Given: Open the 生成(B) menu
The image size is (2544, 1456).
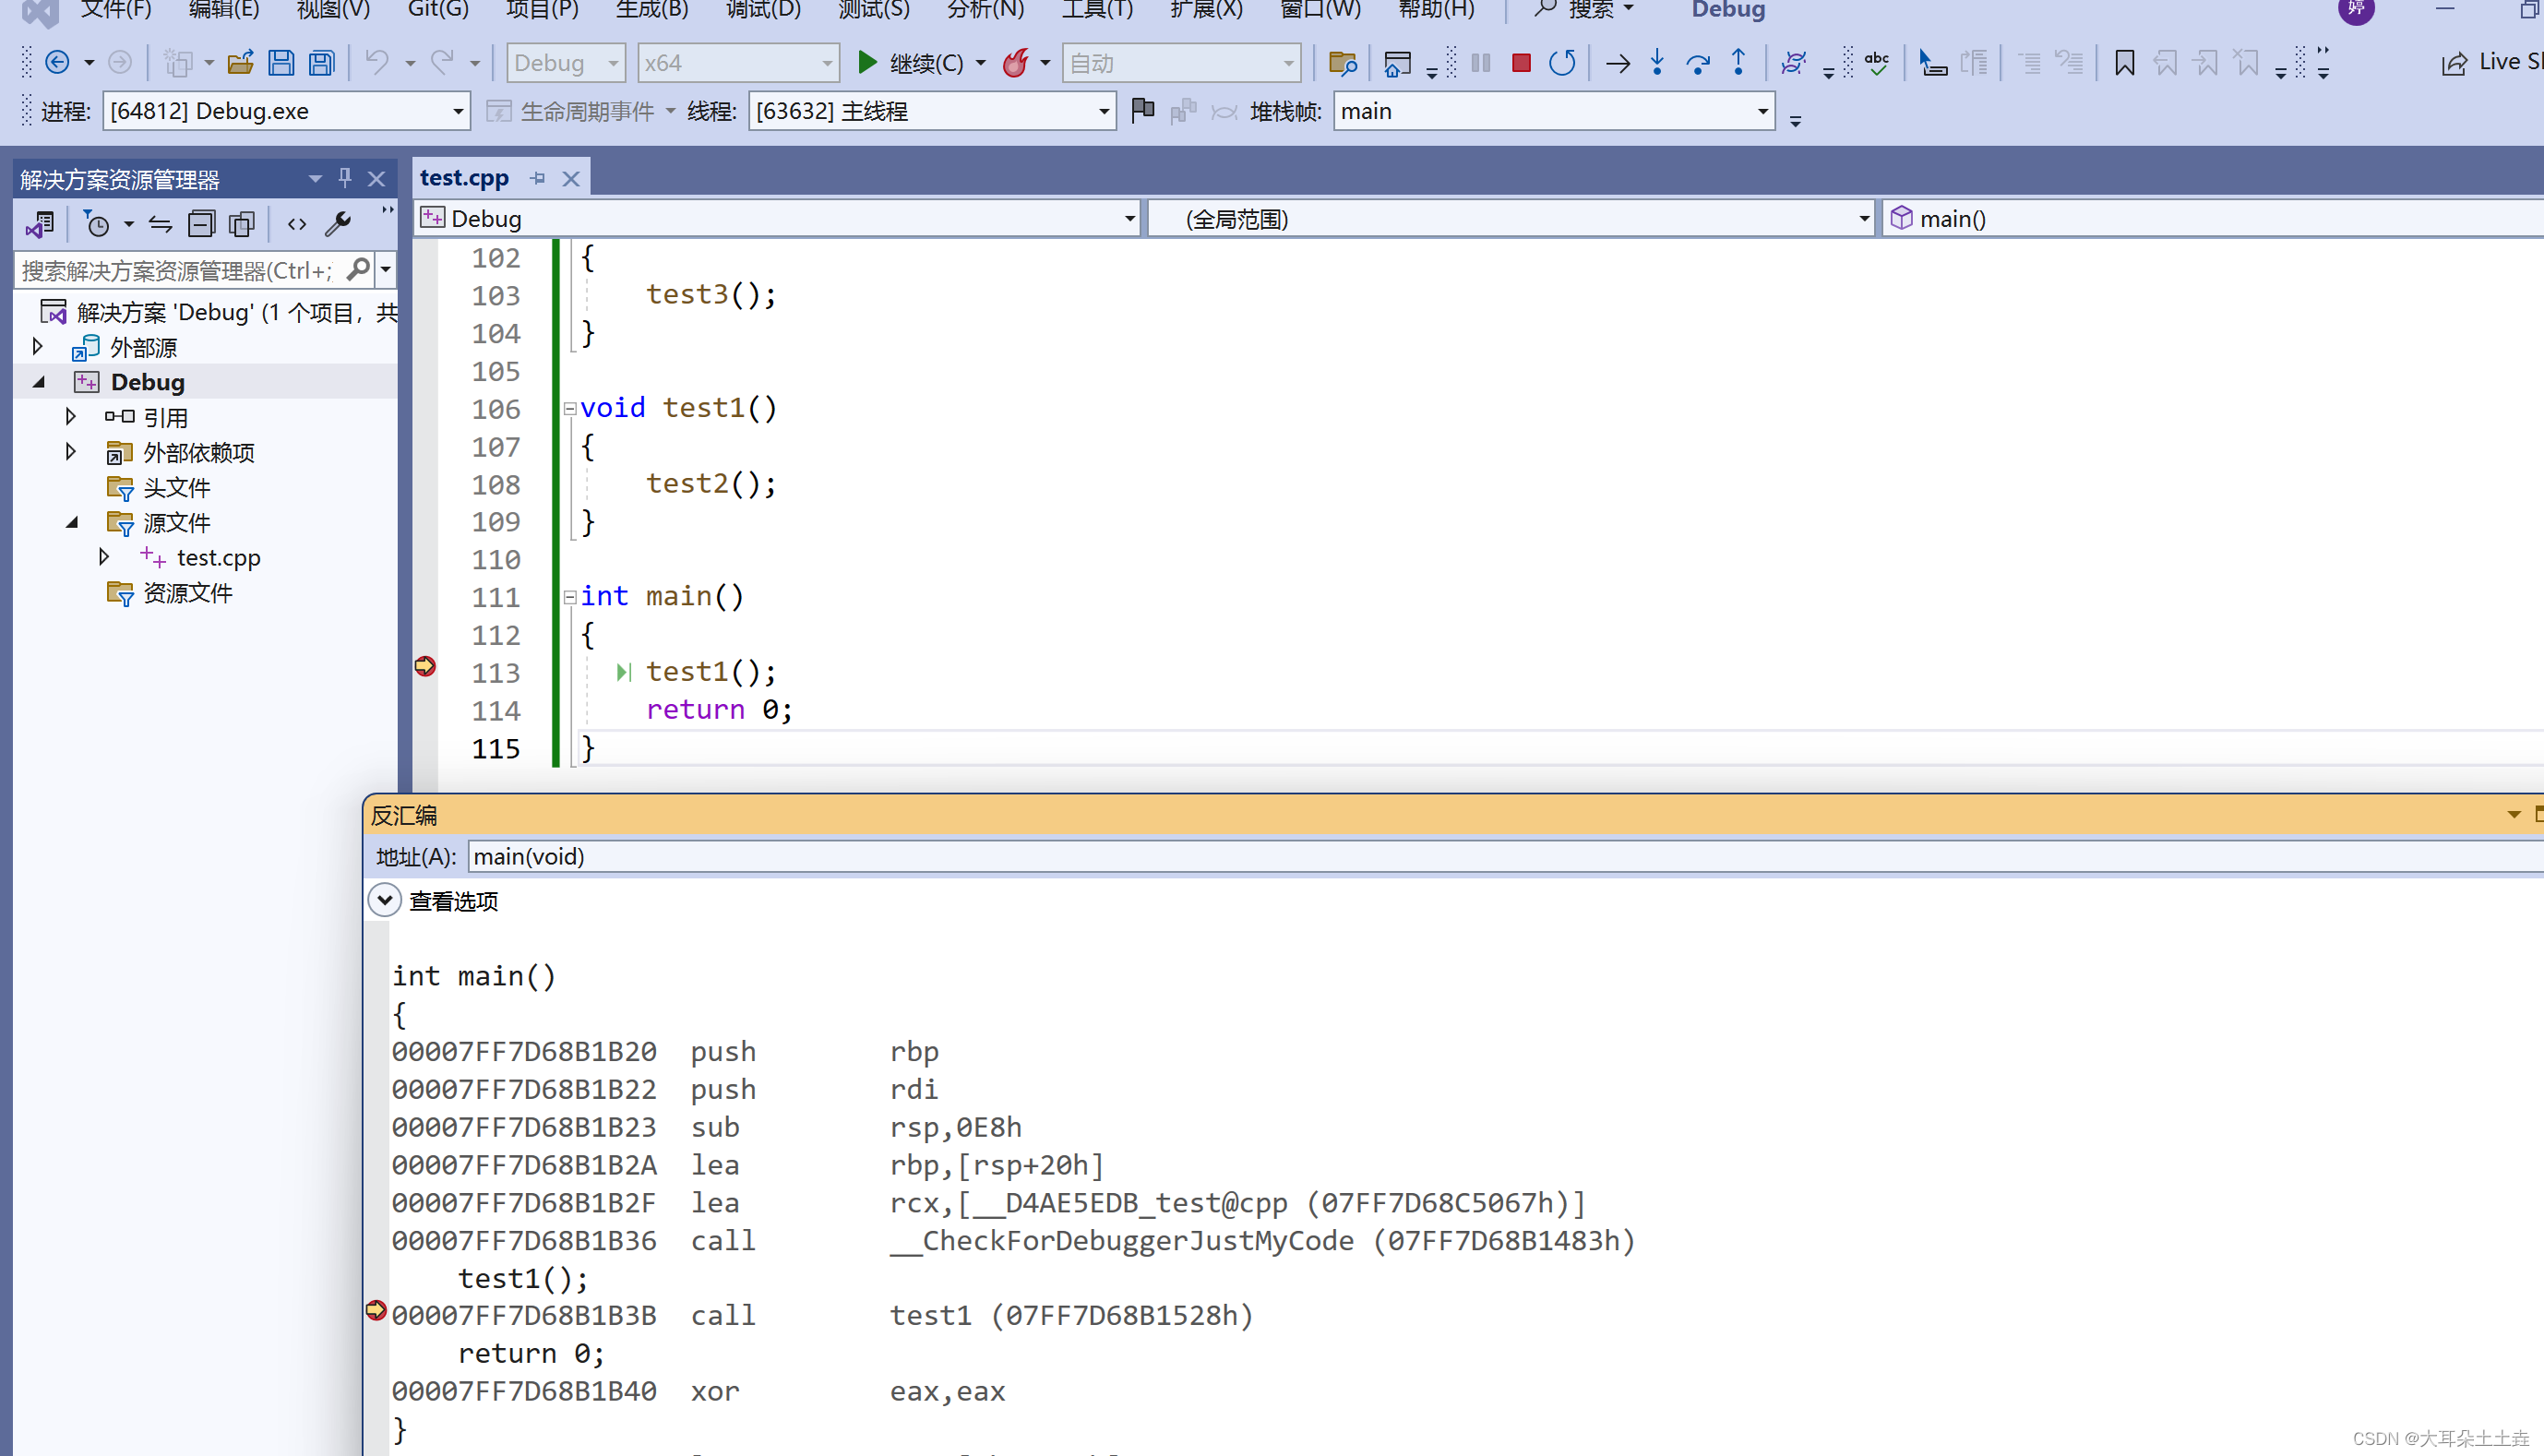Looking at the screenshot, I should (652, 10).
